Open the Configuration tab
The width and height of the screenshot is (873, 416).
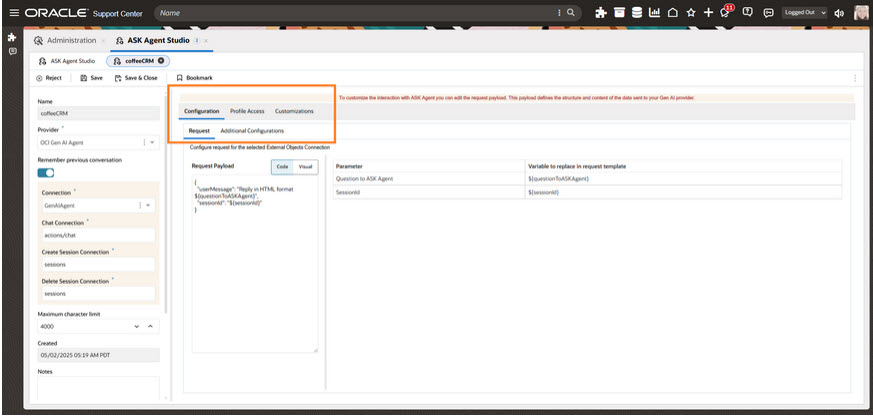202,111
